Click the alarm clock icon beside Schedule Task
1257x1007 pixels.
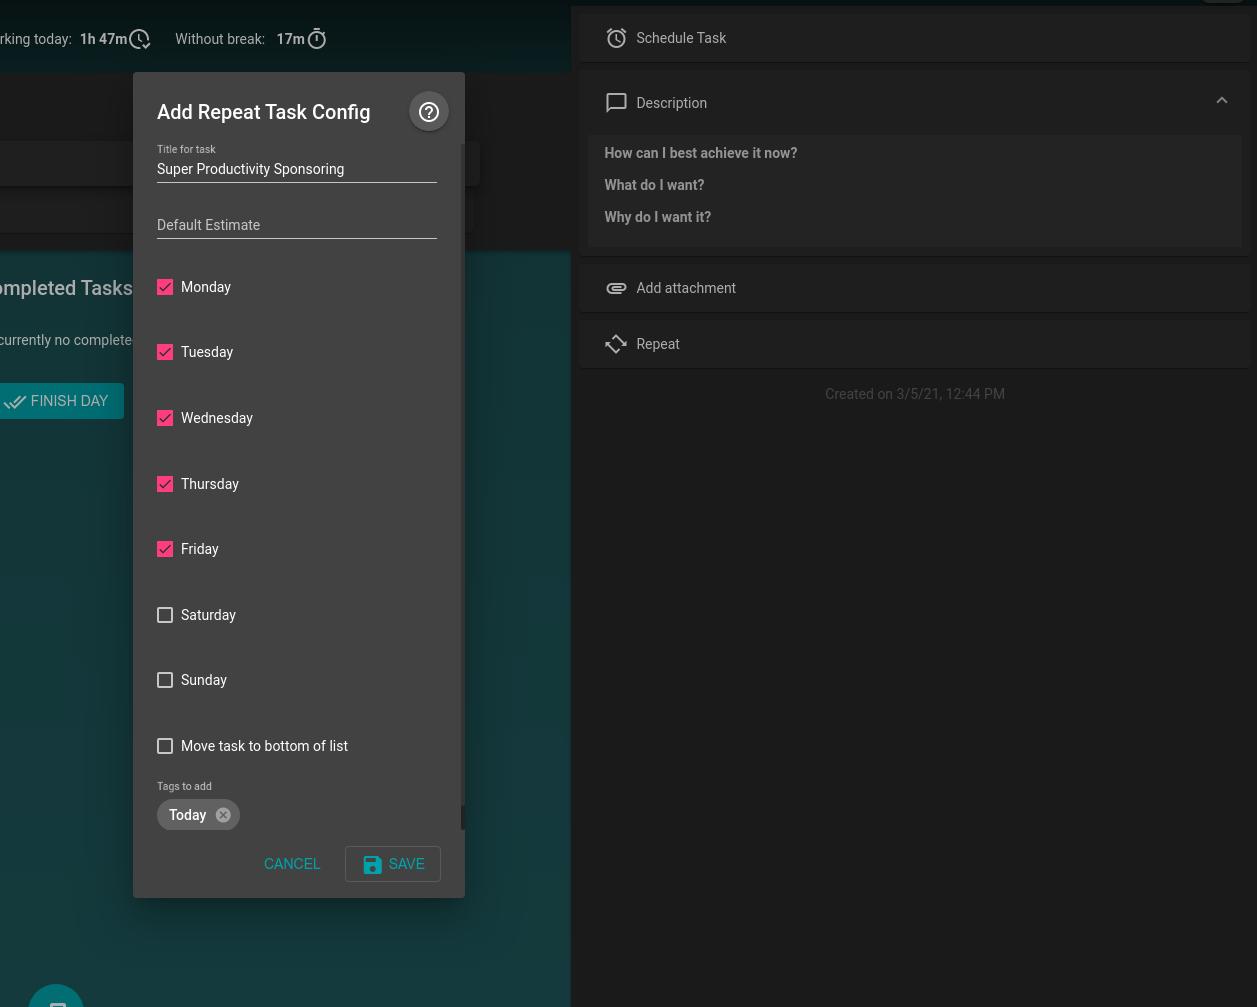616,37
